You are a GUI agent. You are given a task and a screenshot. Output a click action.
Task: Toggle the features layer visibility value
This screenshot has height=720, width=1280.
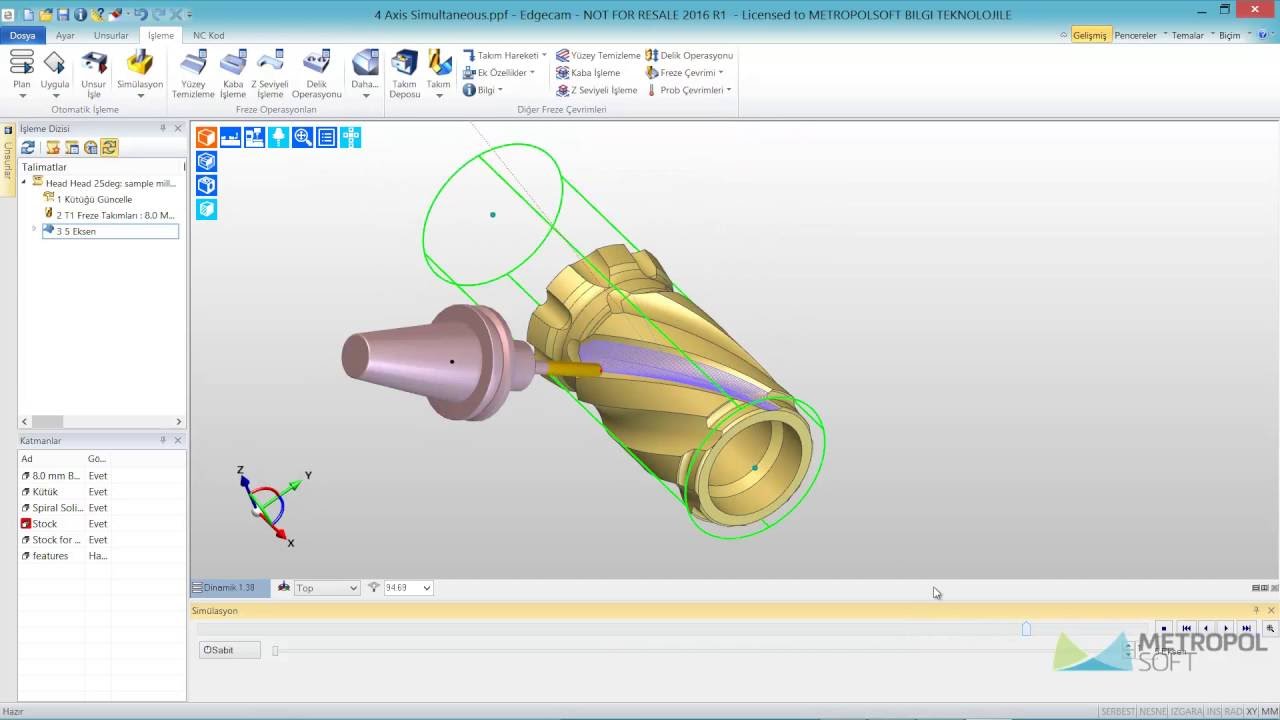click(98, 556)
